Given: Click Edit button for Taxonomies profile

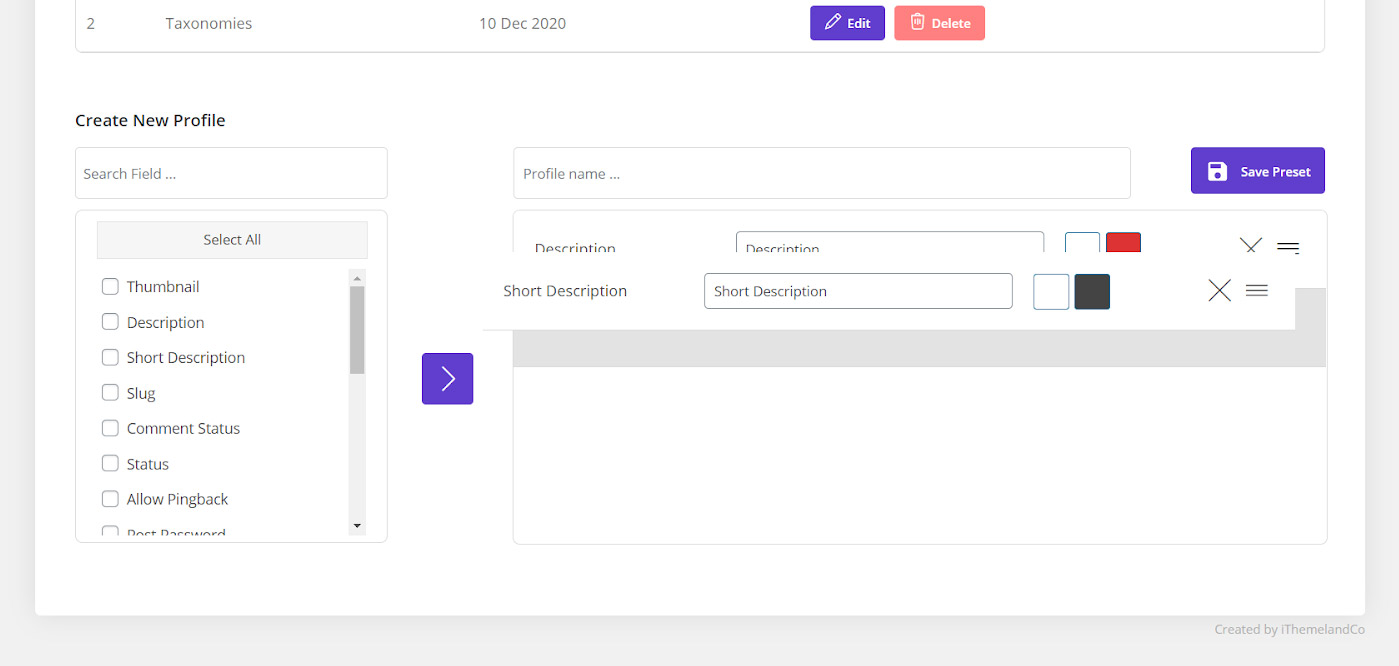Looking at the screenshot, I should click(x=847, y=23).
